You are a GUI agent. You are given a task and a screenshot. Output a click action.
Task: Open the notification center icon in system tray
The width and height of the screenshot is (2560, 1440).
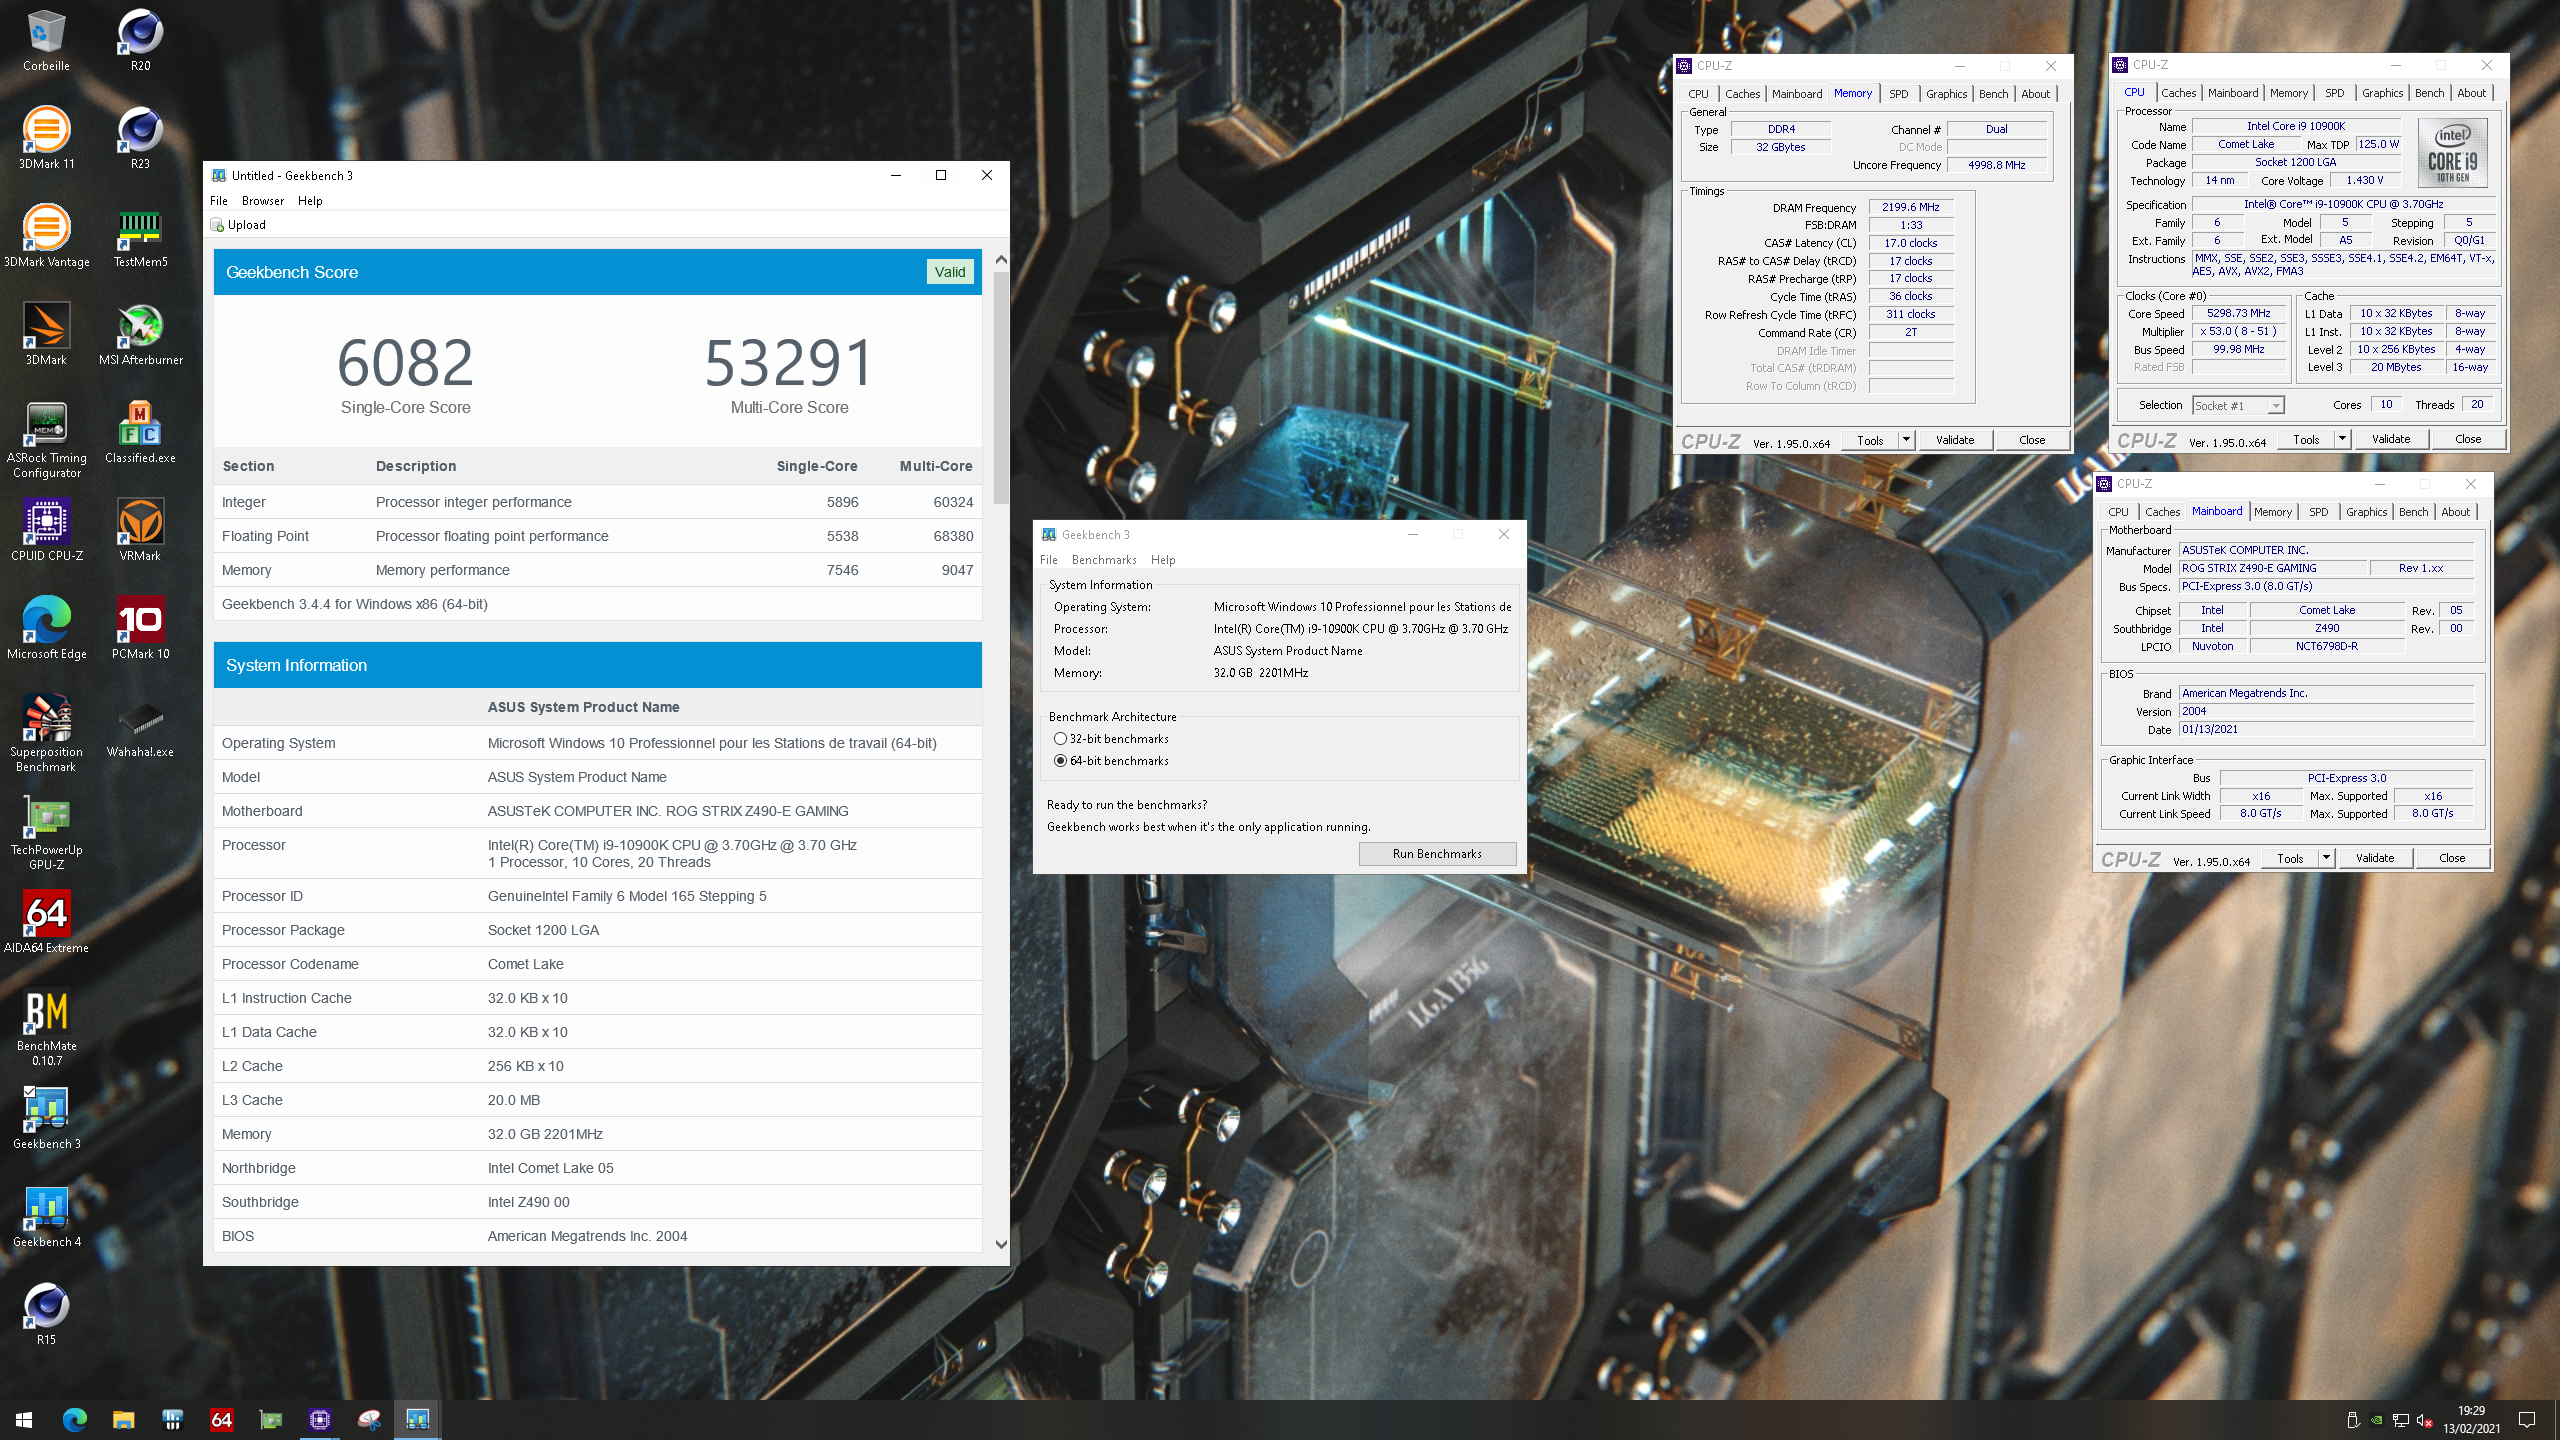(x=2527, y=1419)
